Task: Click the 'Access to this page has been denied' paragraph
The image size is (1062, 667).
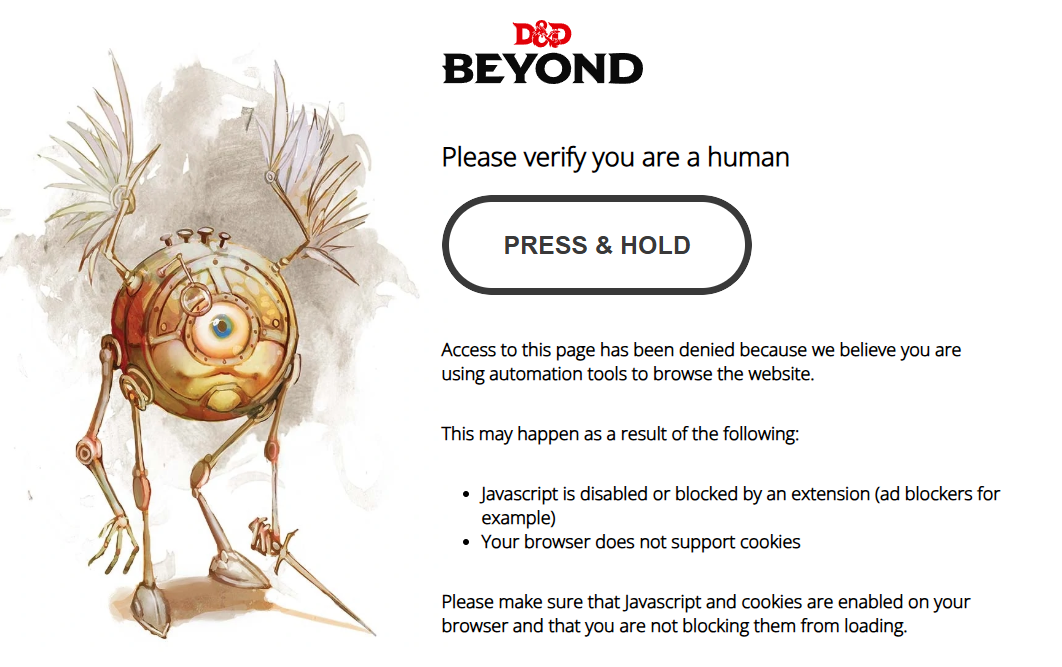Action: point(701,362)
